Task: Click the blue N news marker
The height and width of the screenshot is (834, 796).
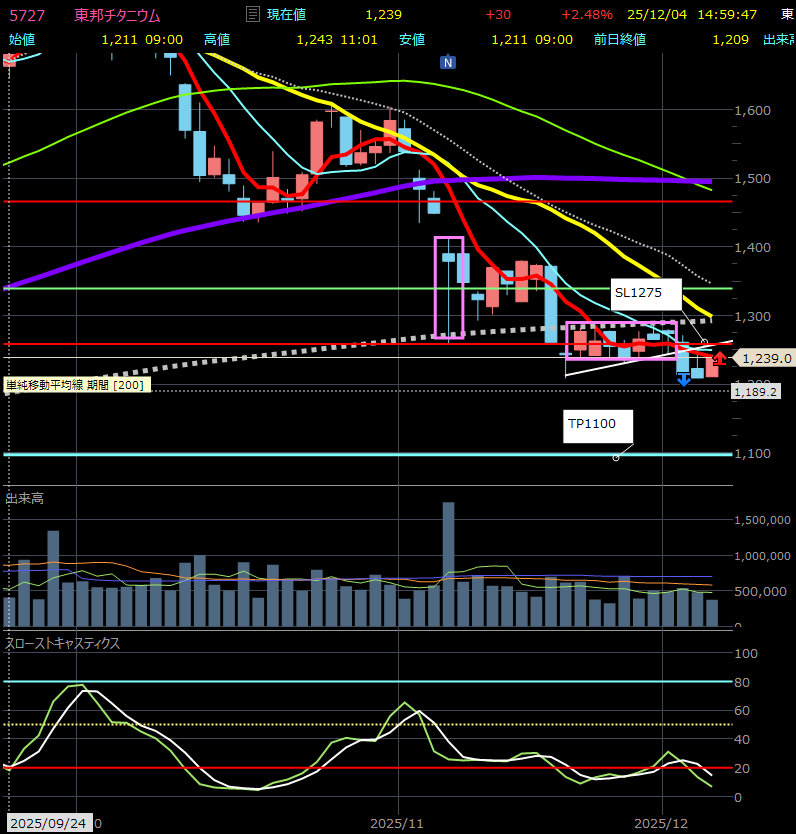Action: (x=448, y=62)
